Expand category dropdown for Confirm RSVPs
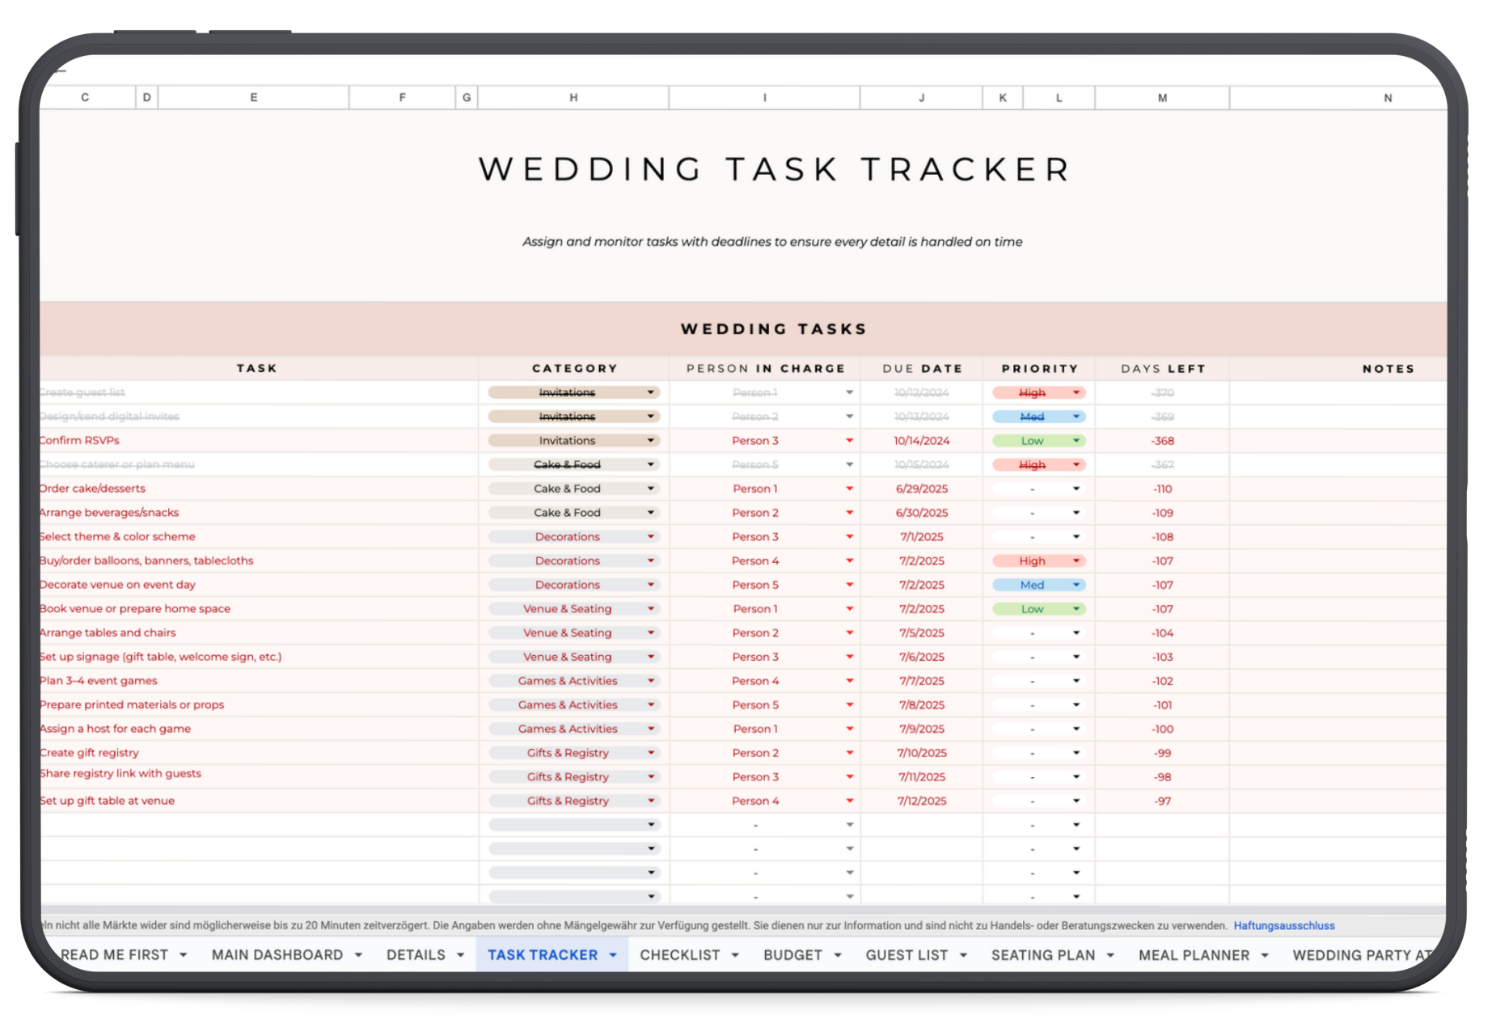 651,441
